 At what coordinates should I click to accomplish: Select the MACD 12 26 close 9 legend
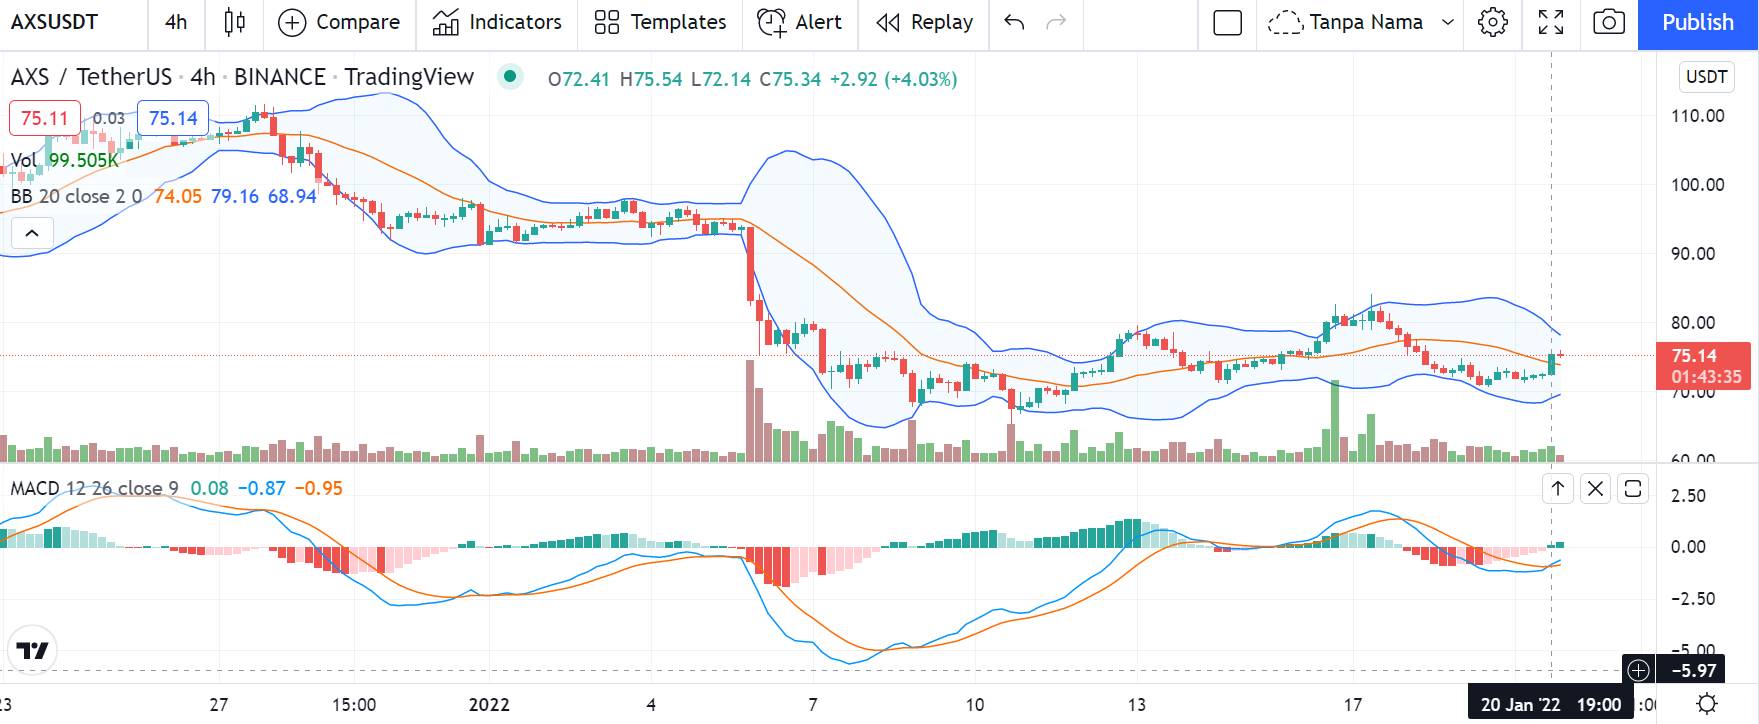(94, 488)
